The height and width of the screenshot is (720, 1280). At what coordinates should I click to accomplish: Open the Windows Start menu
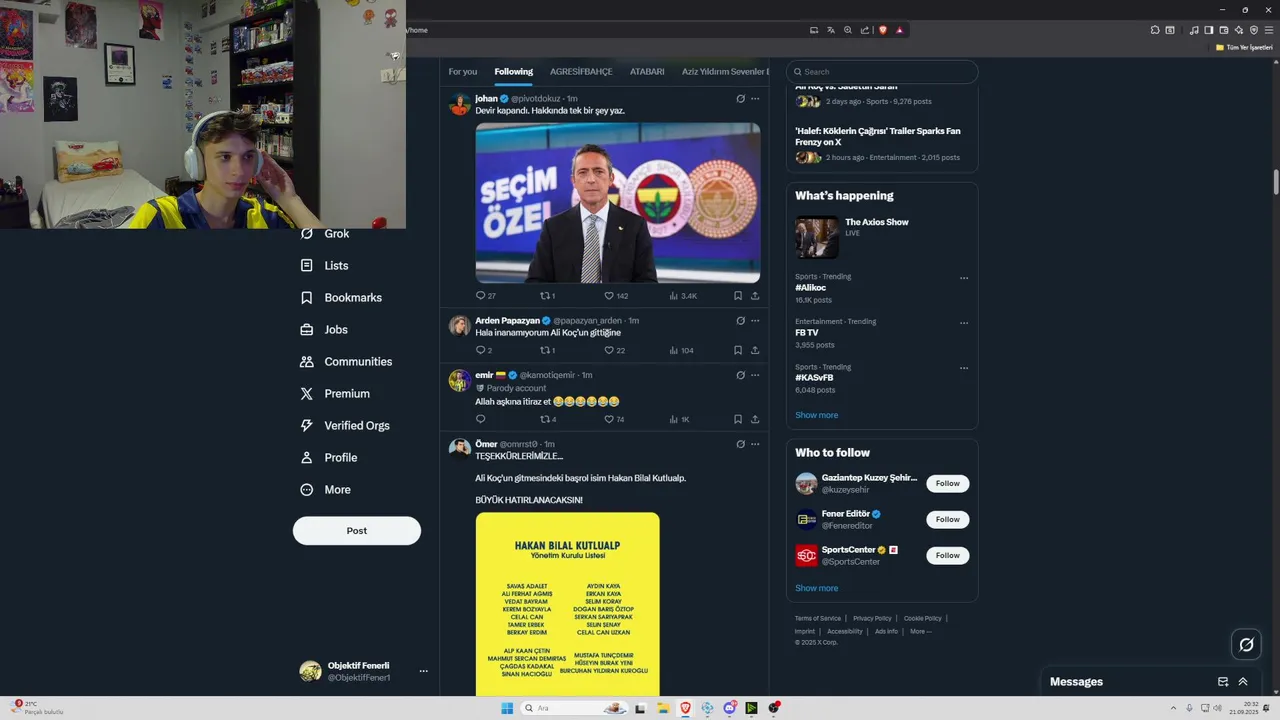coord(507,708)
